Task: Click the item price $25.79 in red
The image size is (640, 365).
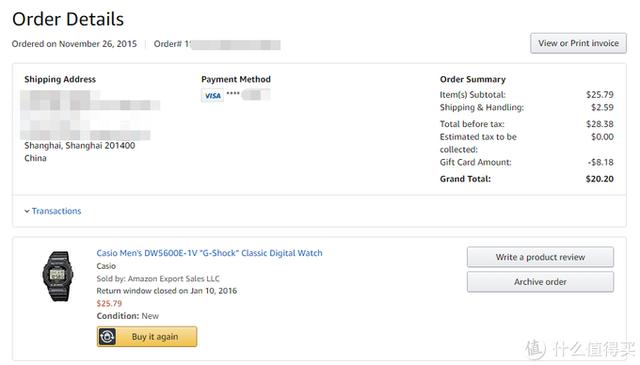Action: click(109, 303)
